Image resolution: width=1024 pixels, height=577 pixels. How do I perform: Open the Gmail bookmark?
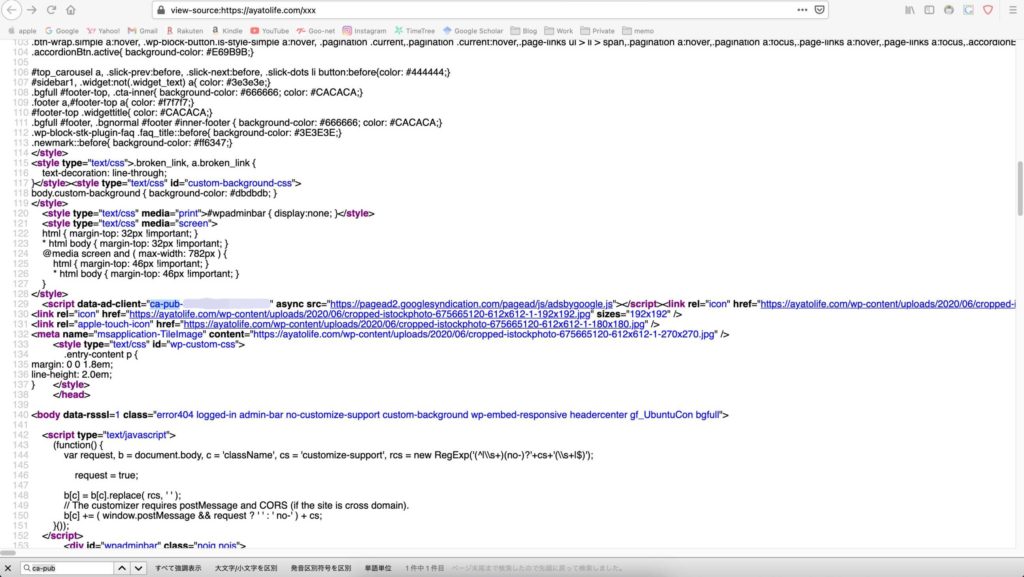click(142, 31)
